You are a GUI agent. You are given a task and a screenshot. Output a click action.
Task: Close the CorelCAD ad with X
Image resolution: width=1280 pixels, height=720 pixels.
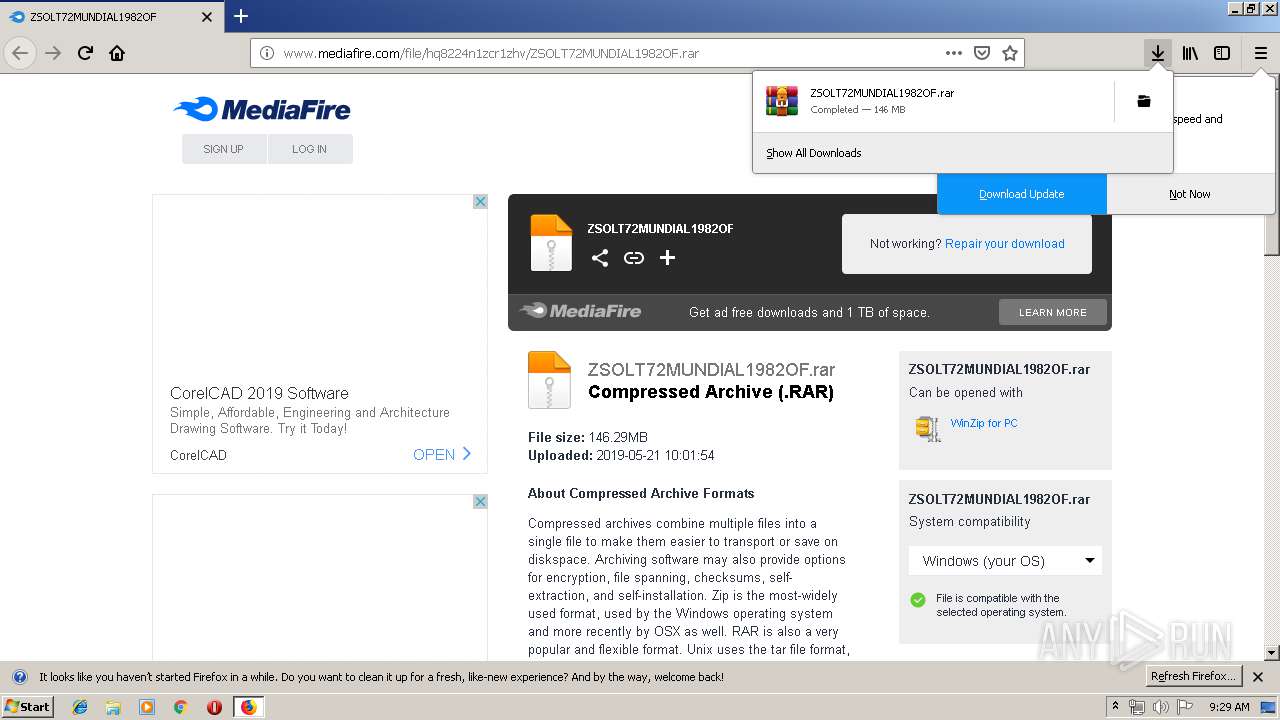(x=480, y=202)
